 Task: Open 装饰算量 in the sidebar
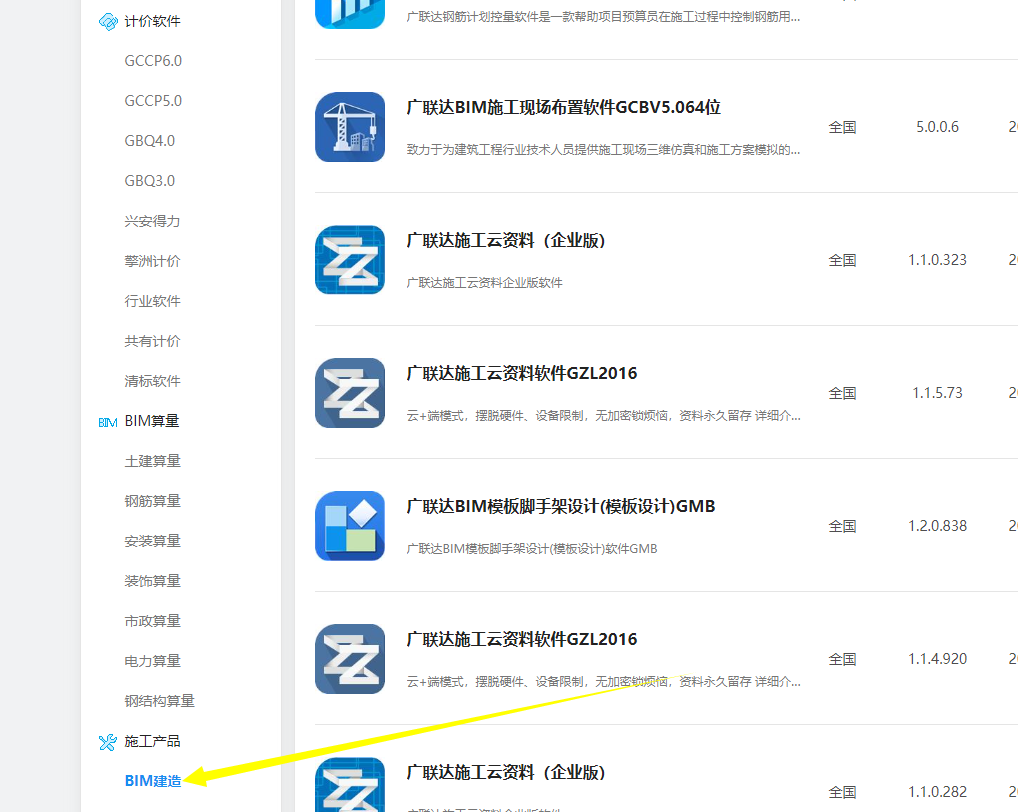(x=153, y=582)
